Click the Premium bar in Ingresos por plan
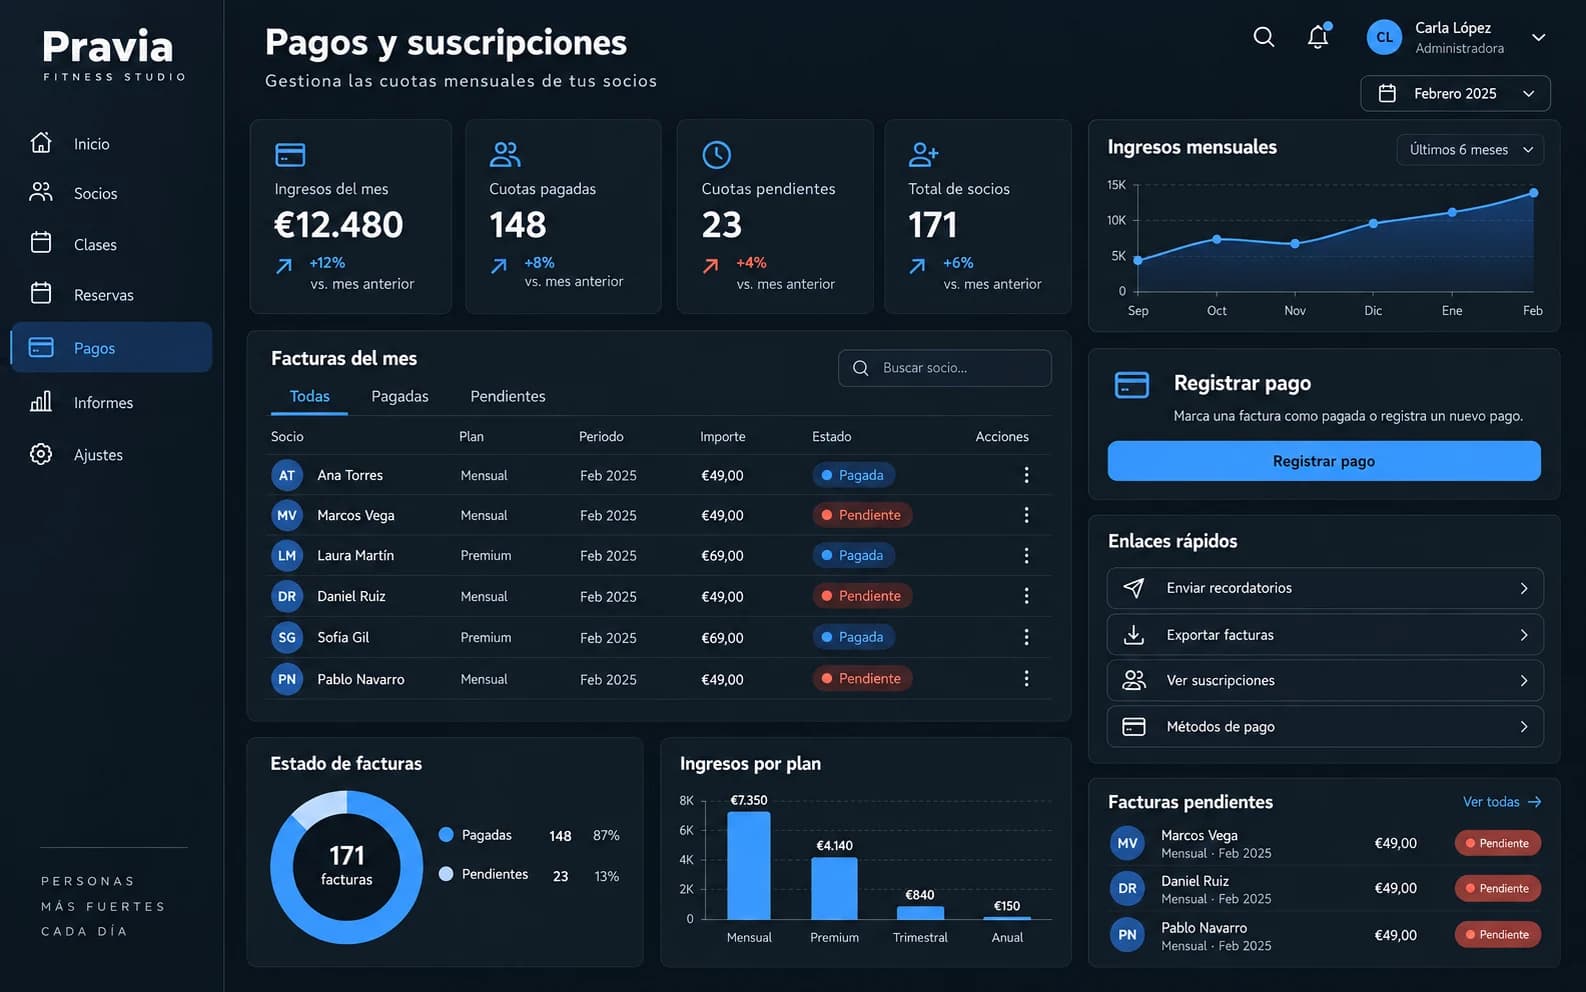 pyautogui.click(x=834, y=888)
